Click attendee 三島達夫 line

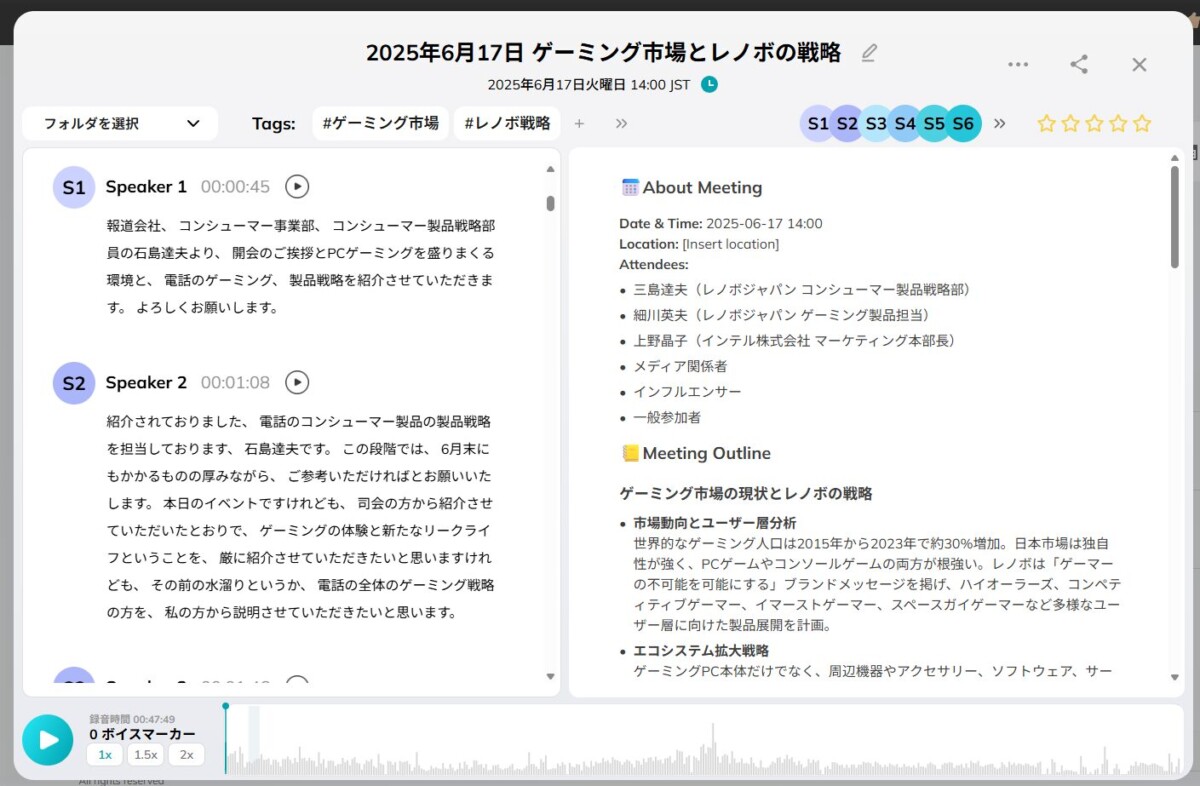(801, 289)
